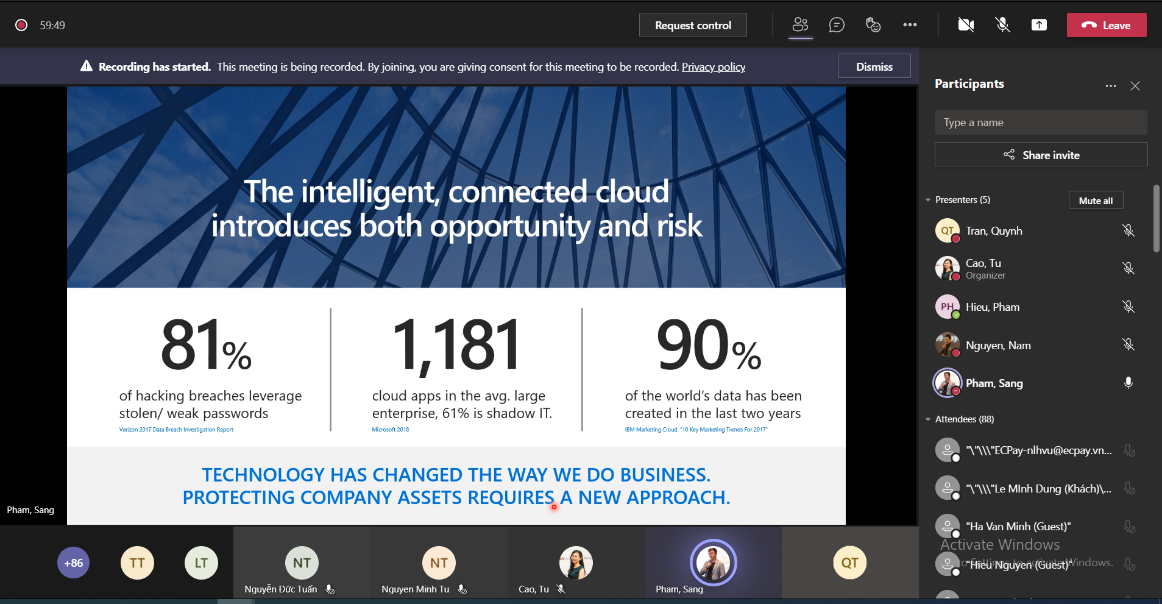Click the muted mic icon for Hieu, Pham
The image size is (1162, 604).
1128,307
